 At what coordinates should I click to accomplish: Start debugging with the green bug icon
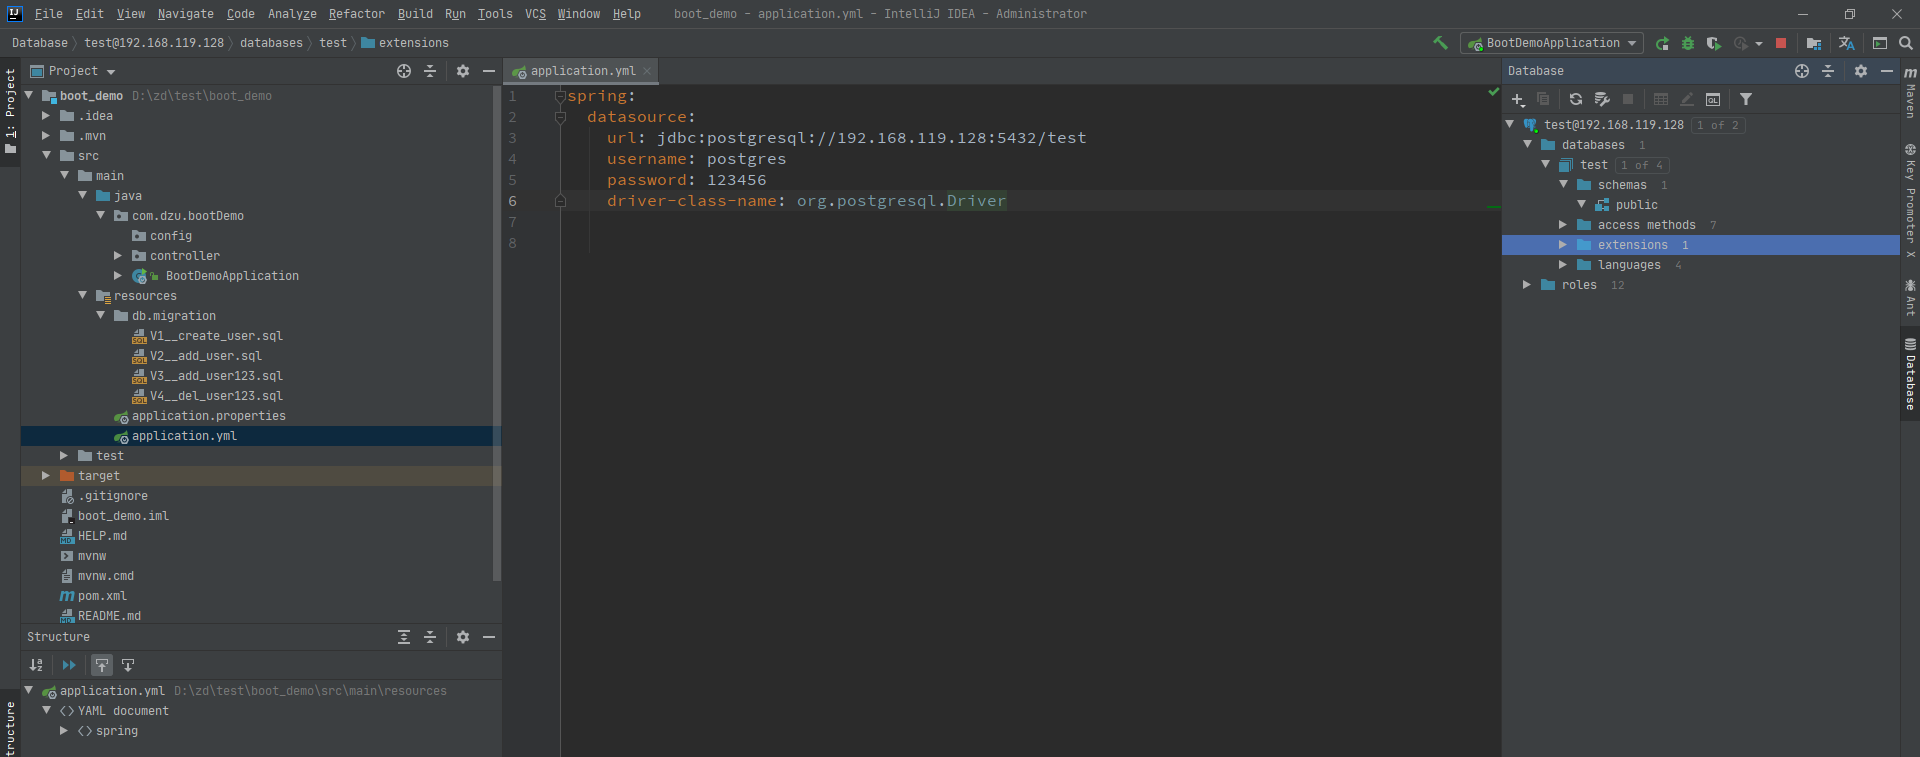click(x=1688, y=43)
